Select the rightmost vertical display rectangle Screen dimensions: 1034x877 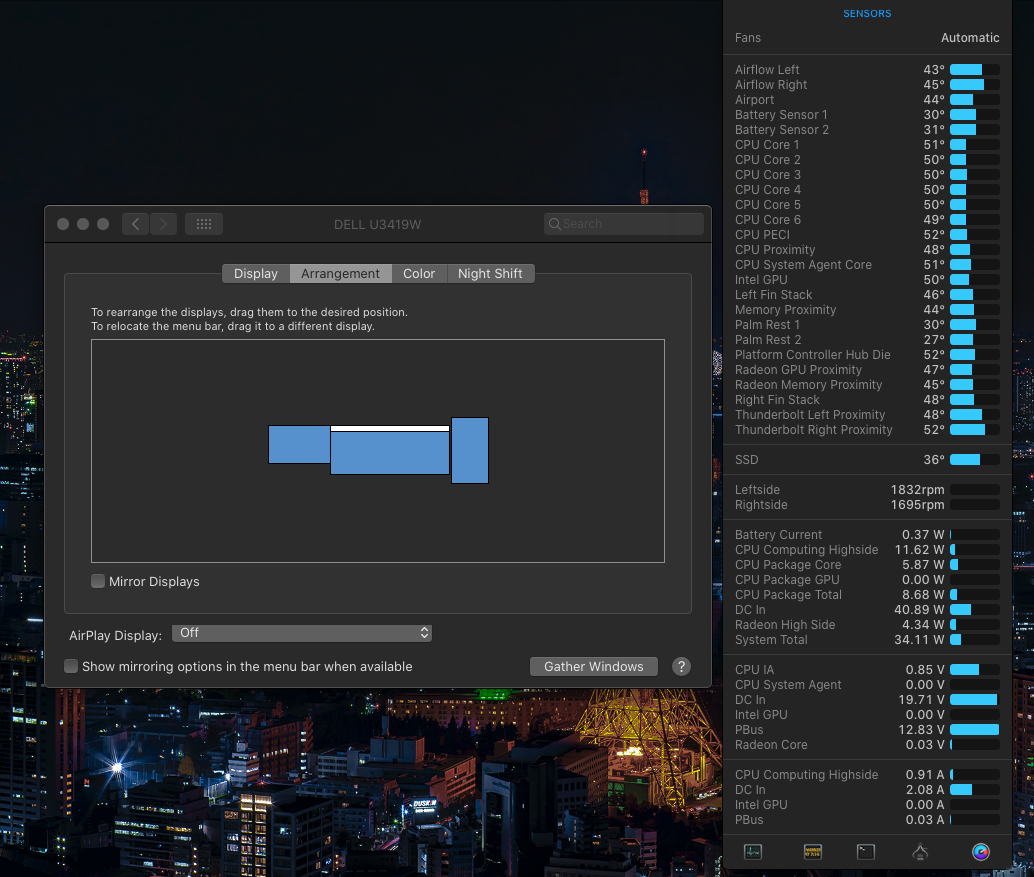click(x=470, y=450)
